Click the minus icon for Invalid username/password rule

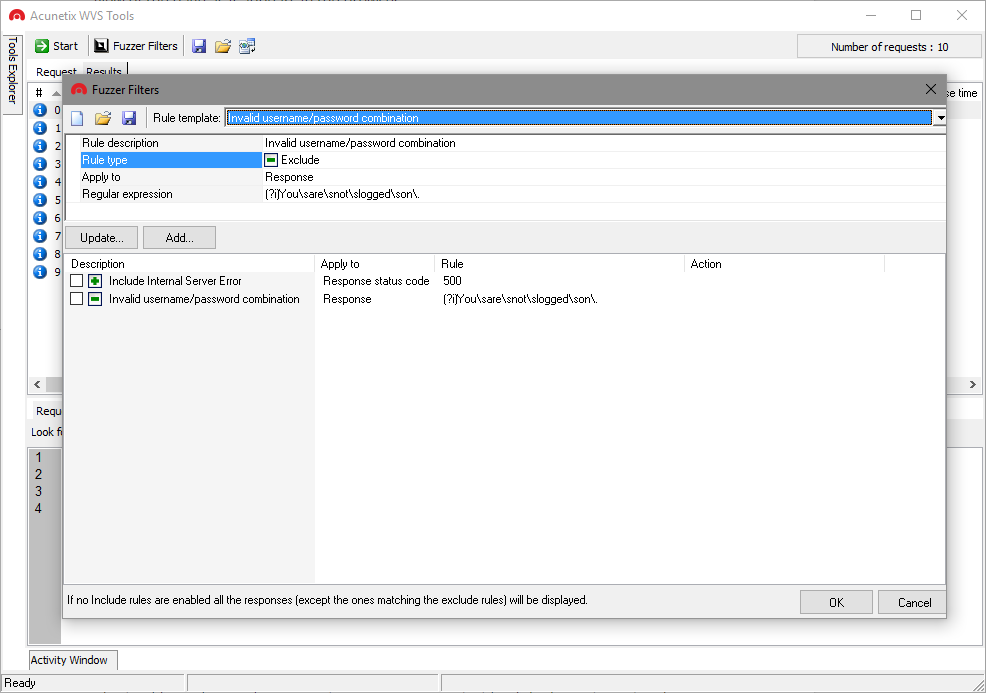click(x=95, y=299)
